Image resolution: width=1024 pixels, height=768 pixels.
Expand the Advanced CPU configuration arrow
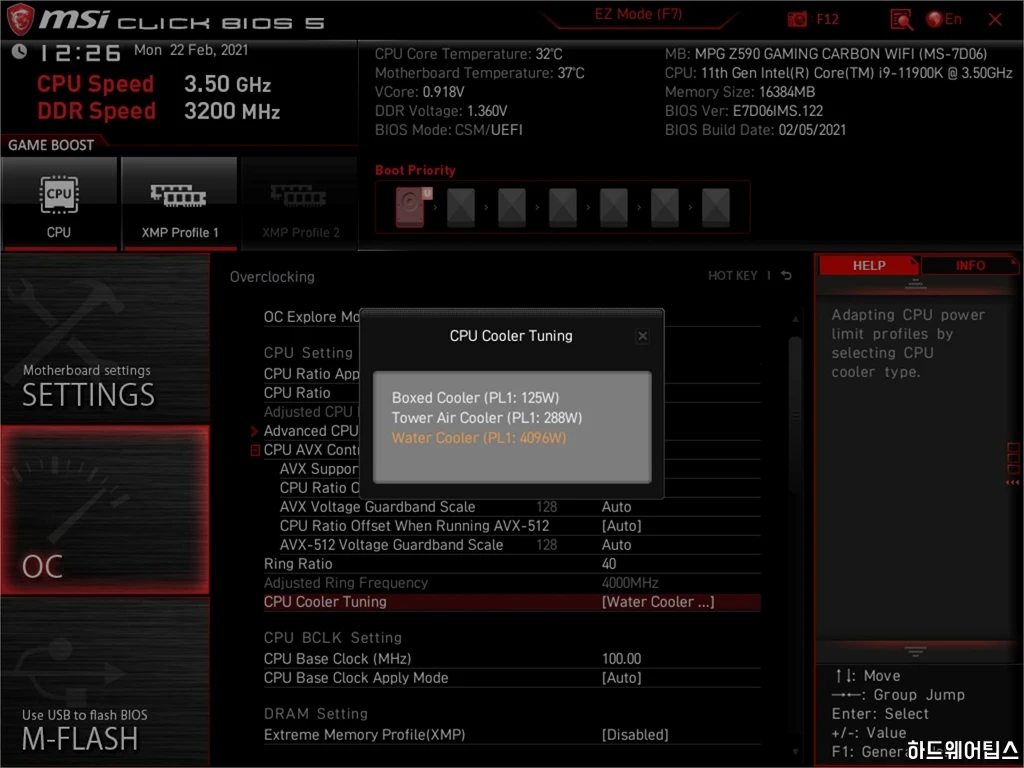coord(255,431)
